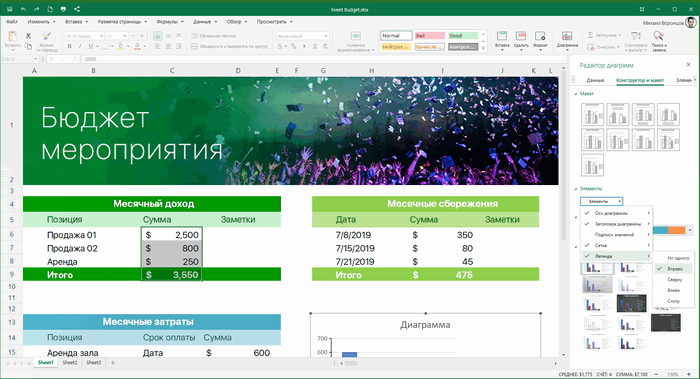Switch to Sheet2 tab
Screen dimensions: 700x379
[70, 362]
